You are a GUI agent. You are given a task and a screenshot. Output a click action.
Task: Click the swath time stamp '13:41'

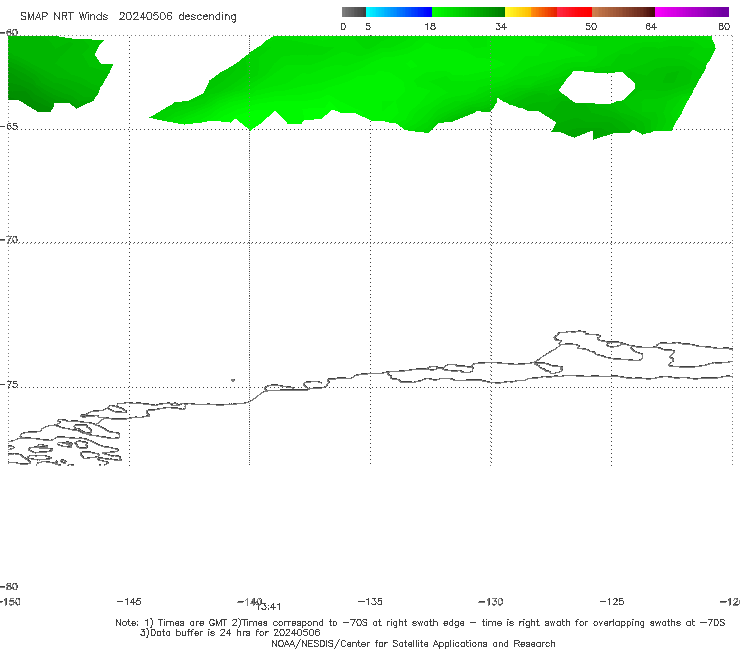269,607
